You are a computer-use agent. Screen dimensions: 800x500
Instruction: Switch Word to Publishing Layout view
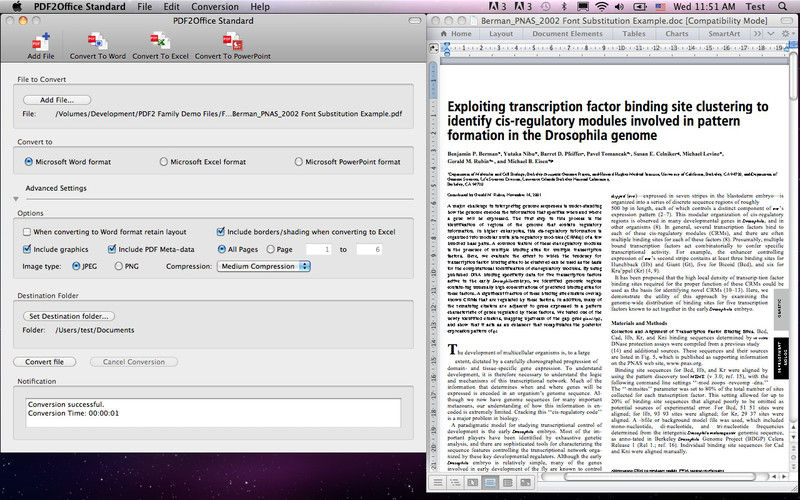pos(473,482)
